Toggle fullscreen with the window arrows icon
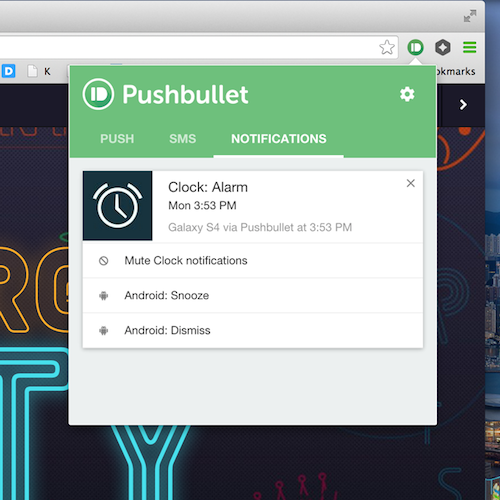 click(x=470, y=16)
